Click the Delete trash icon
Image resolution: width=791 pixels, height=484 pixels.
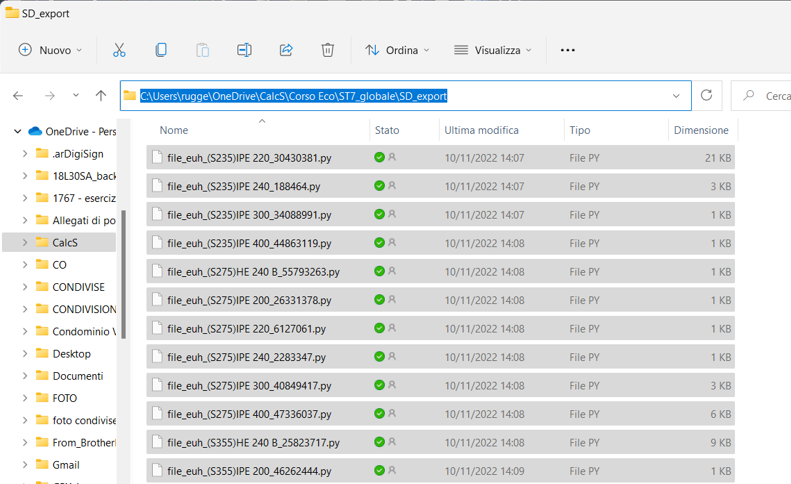327,50
